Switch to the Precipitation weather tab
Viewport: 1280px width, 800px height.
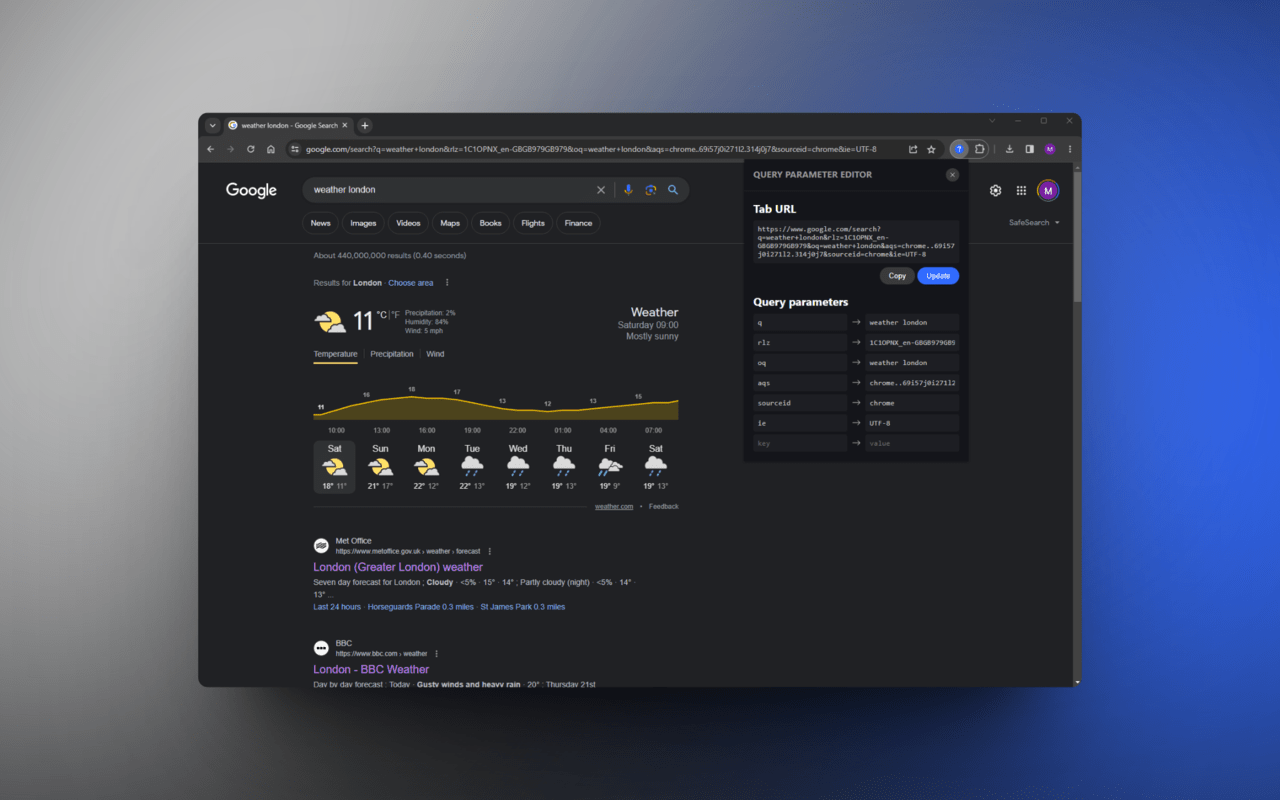[x=392, y=354]
